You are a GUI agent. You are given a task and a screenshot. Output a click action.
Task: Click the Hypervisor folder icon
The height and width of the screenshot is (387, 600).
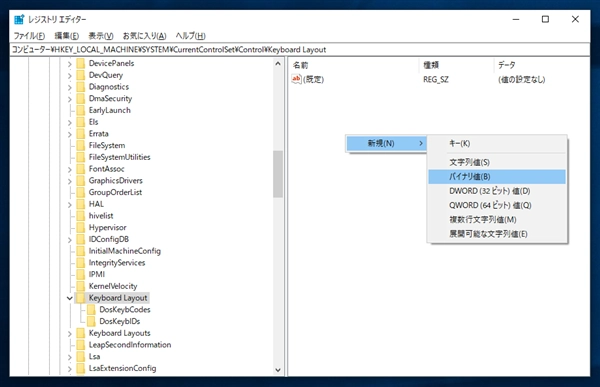[x=80, y=227]
